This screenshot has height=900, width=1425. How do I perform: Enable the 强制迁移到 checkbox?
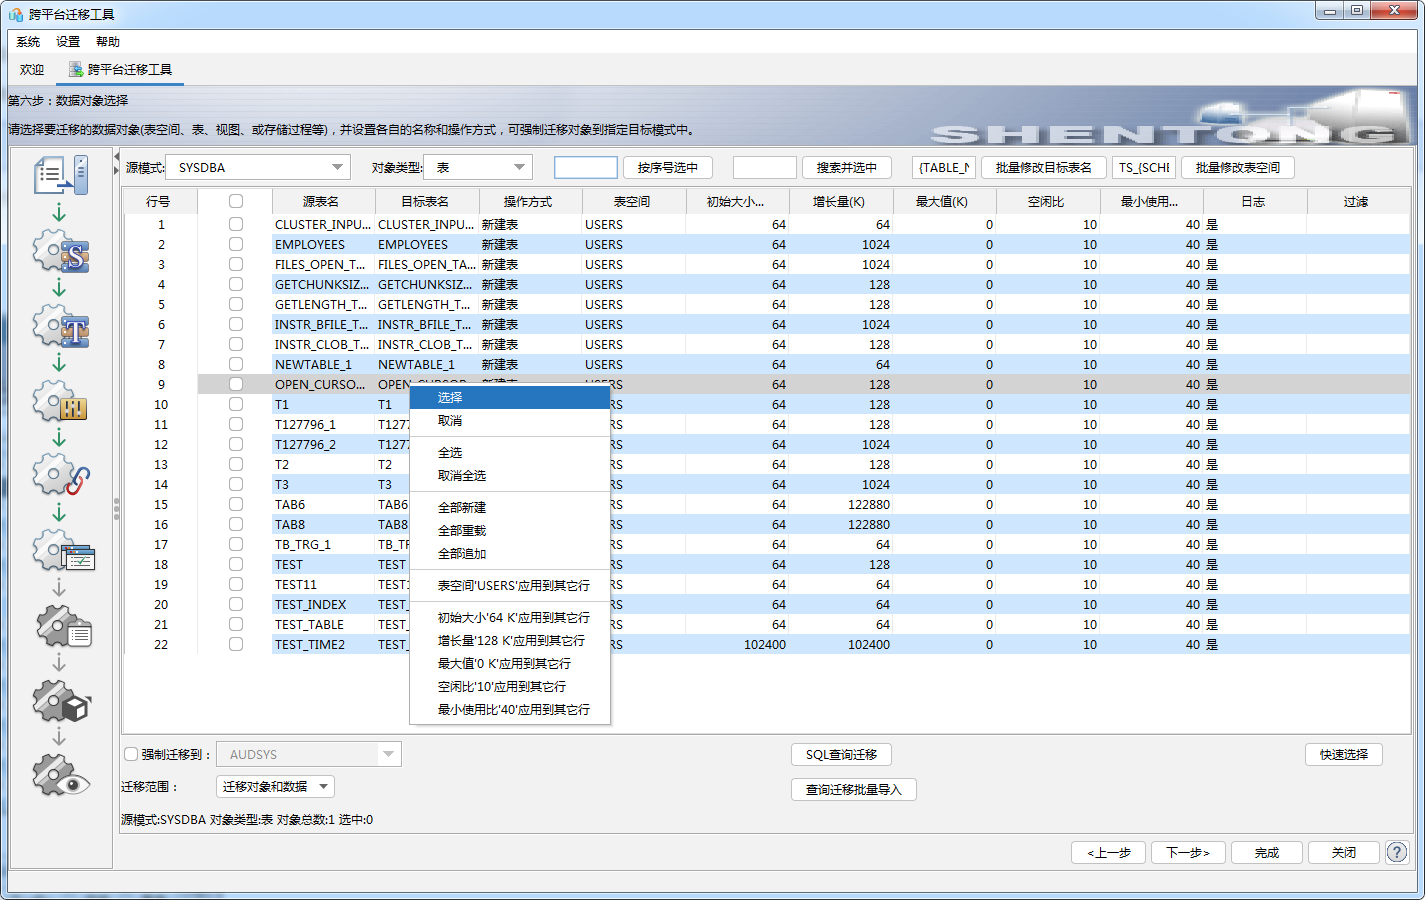click(131, 754)
